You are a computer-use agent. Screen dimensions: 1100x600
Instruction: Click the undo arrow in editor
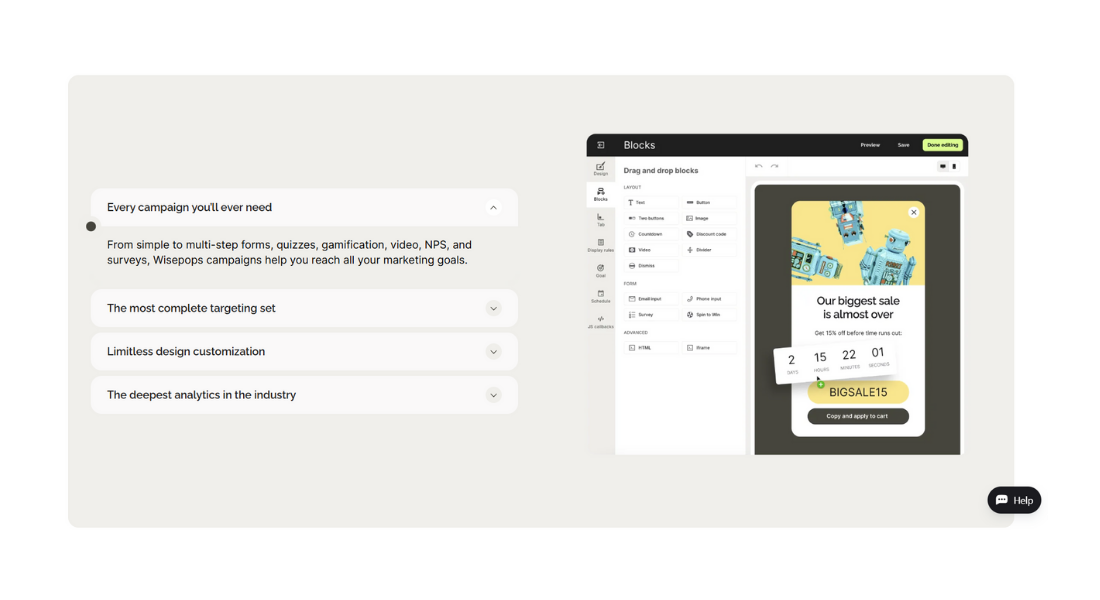(759, 166)
